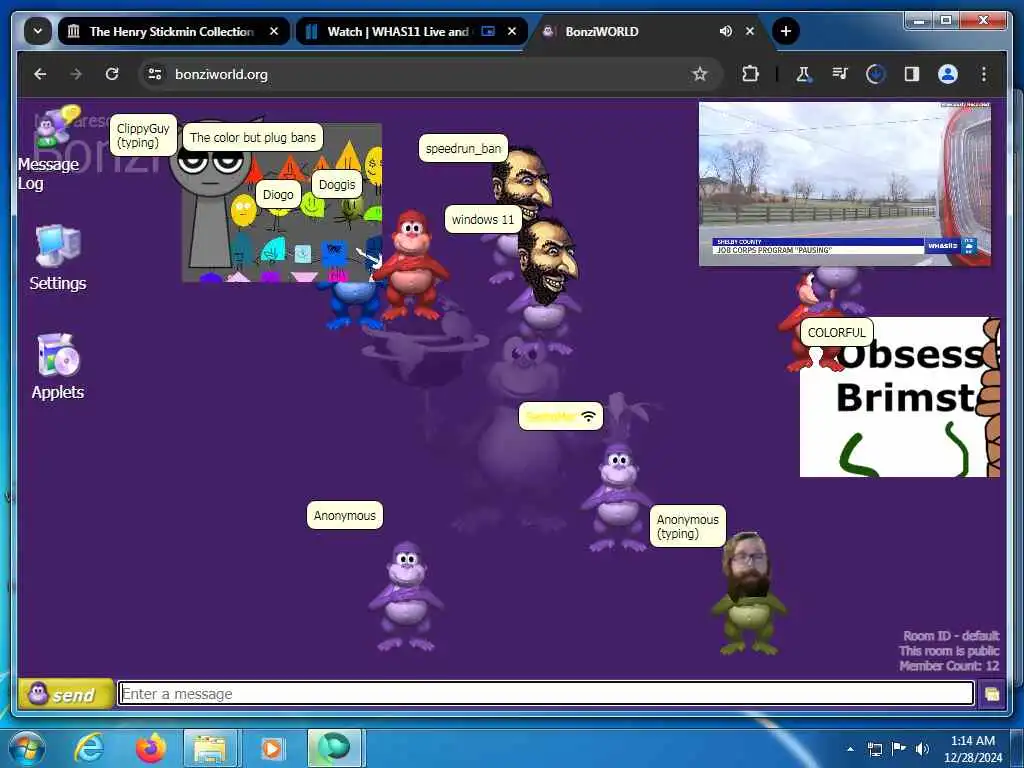The height and width of the screenshot is (768, 1024).
Task: Close the WHAS11 tab
Action: [512, 31]
